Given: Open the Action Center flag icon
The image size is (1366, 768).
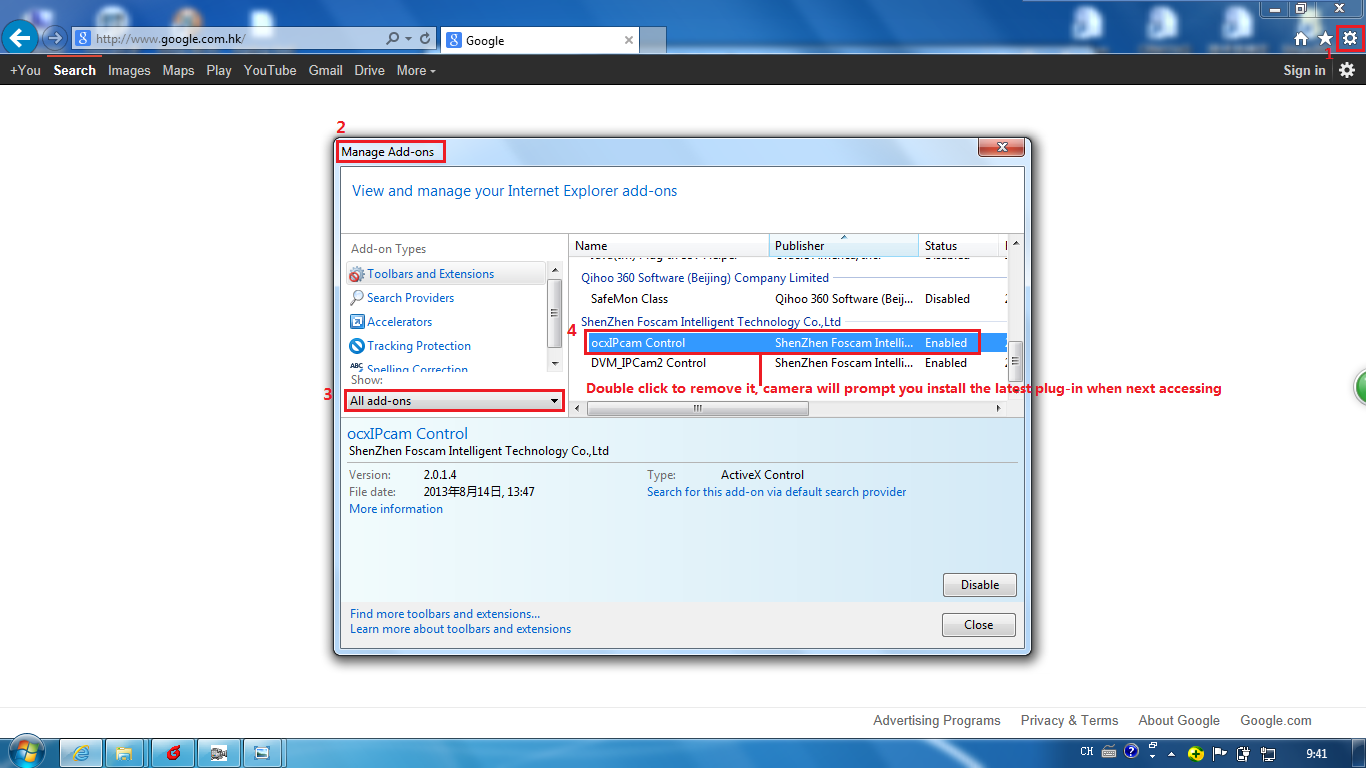Looking at the screenshot, I should (x=1219, y=753).
